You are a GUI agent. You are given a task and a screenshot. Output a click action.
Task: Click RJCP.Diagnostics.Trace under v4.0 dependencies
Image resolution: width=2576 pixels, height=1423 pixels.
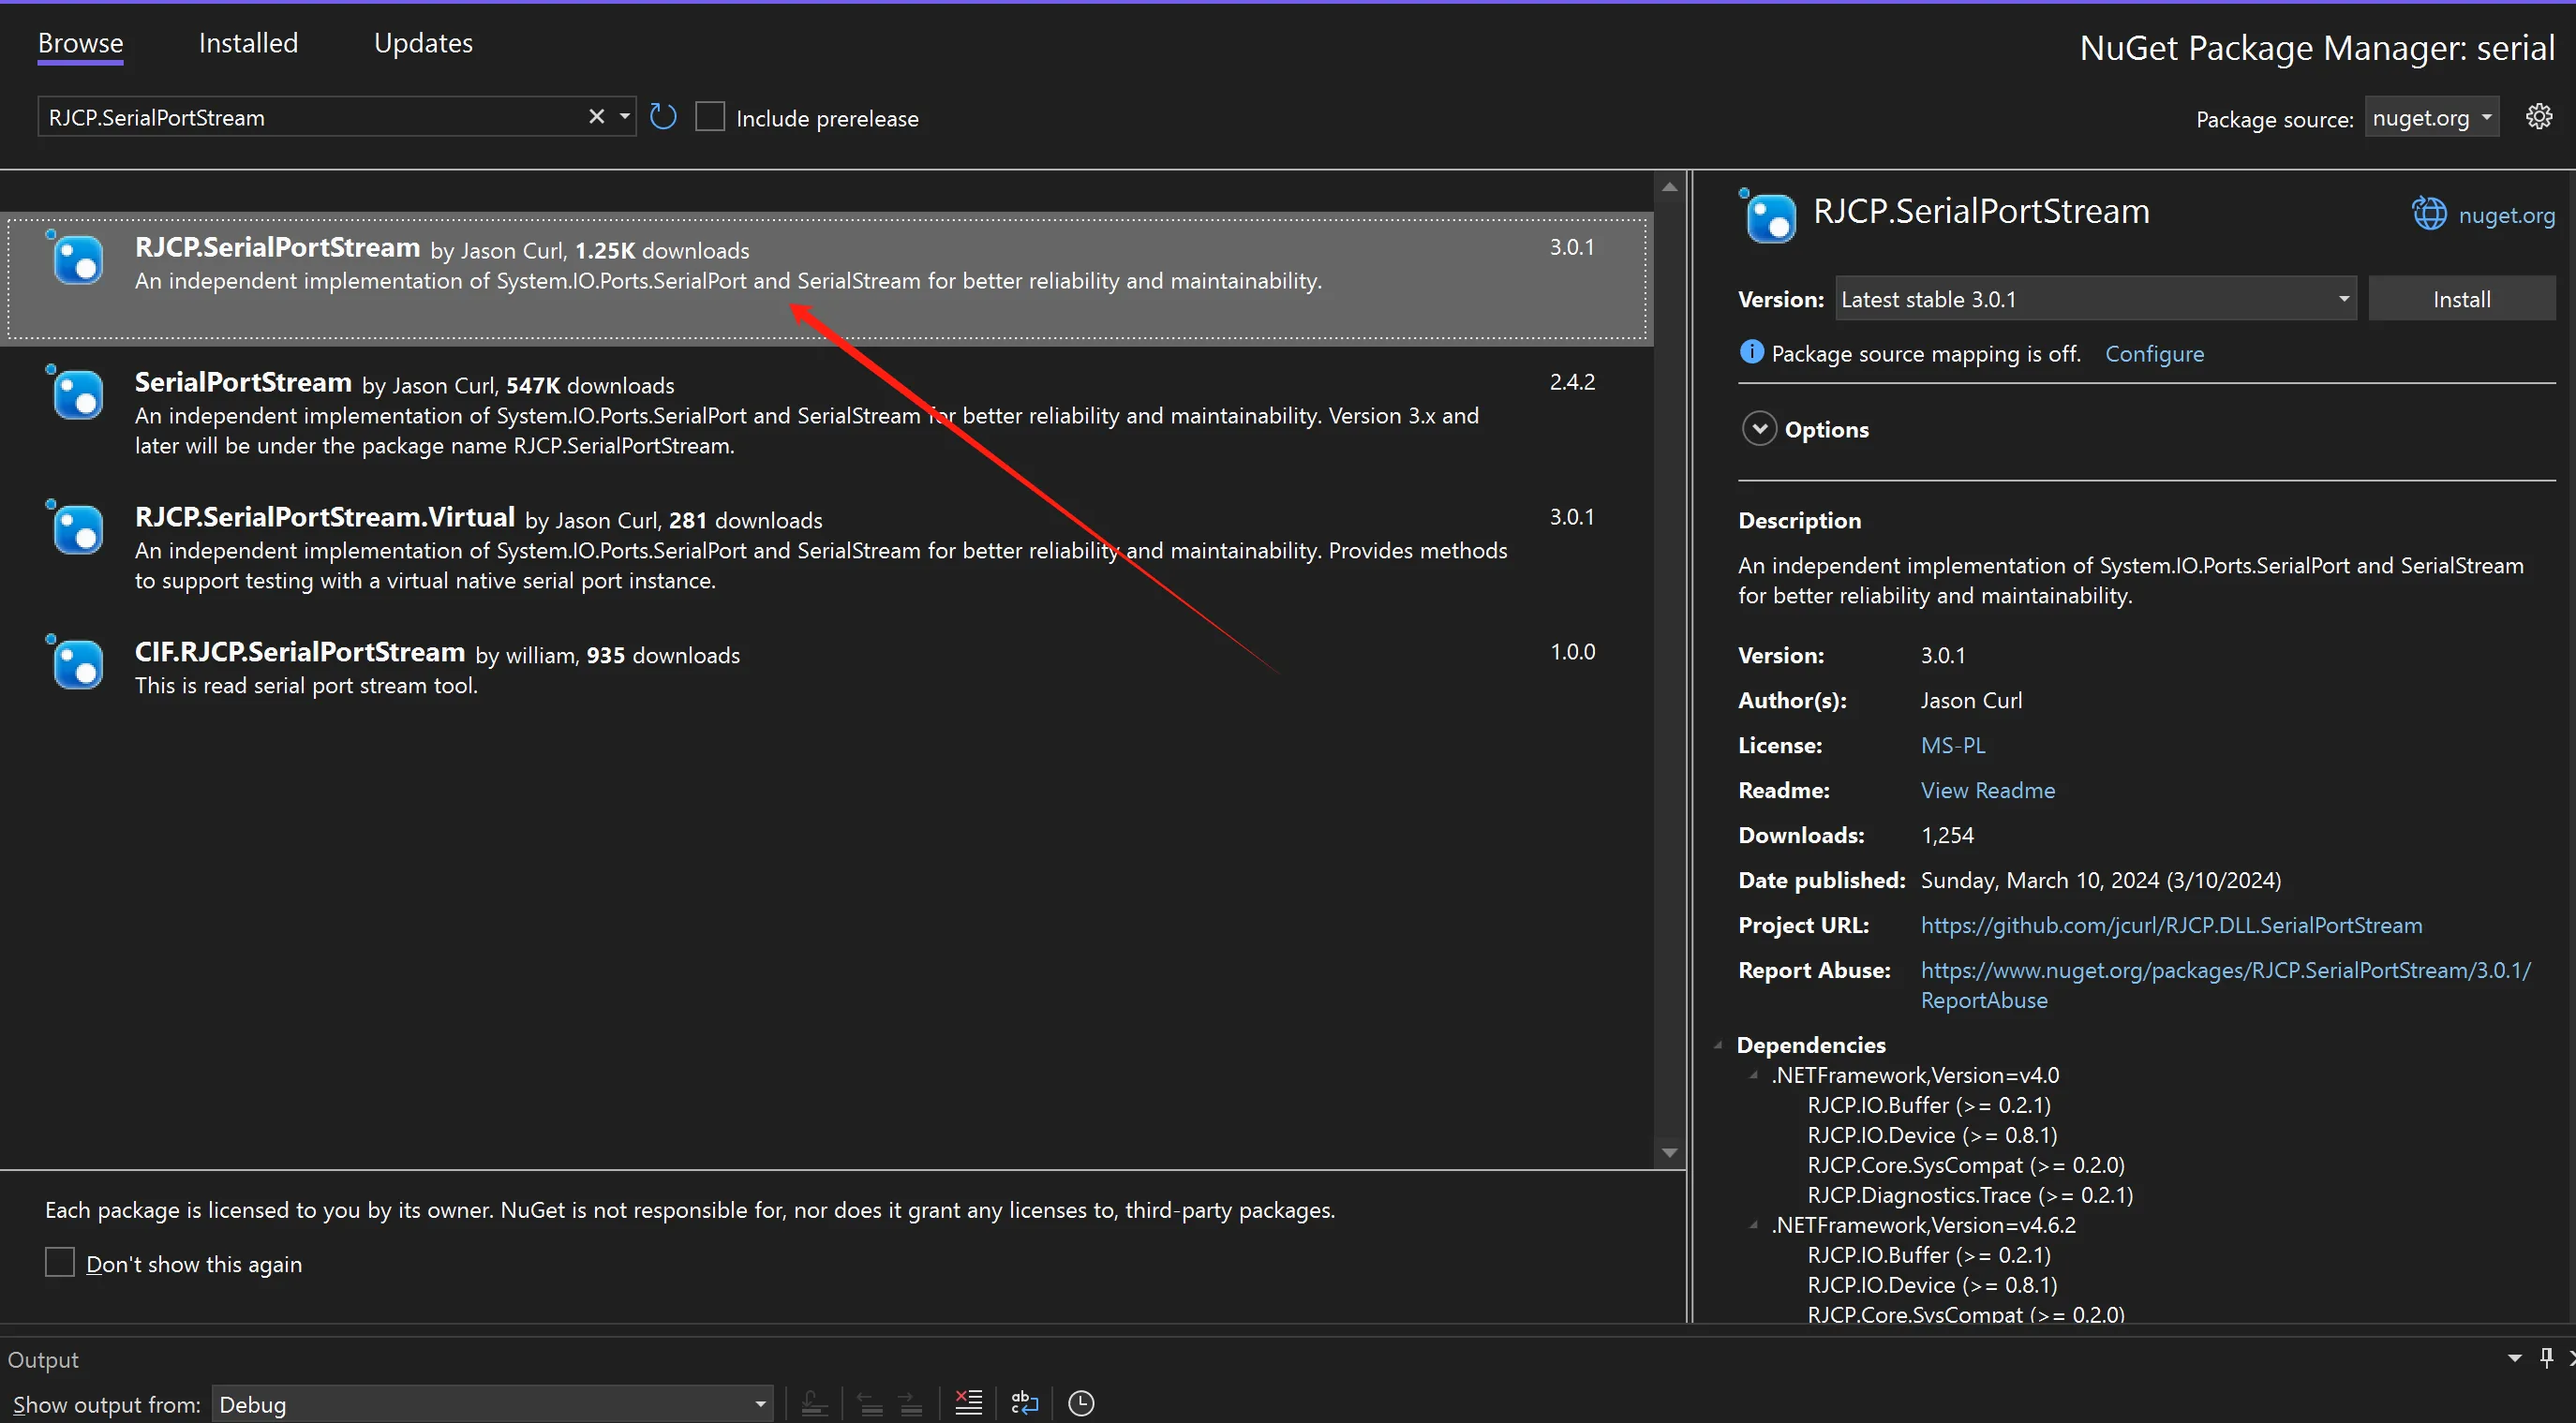[x=1969, y=1195]
